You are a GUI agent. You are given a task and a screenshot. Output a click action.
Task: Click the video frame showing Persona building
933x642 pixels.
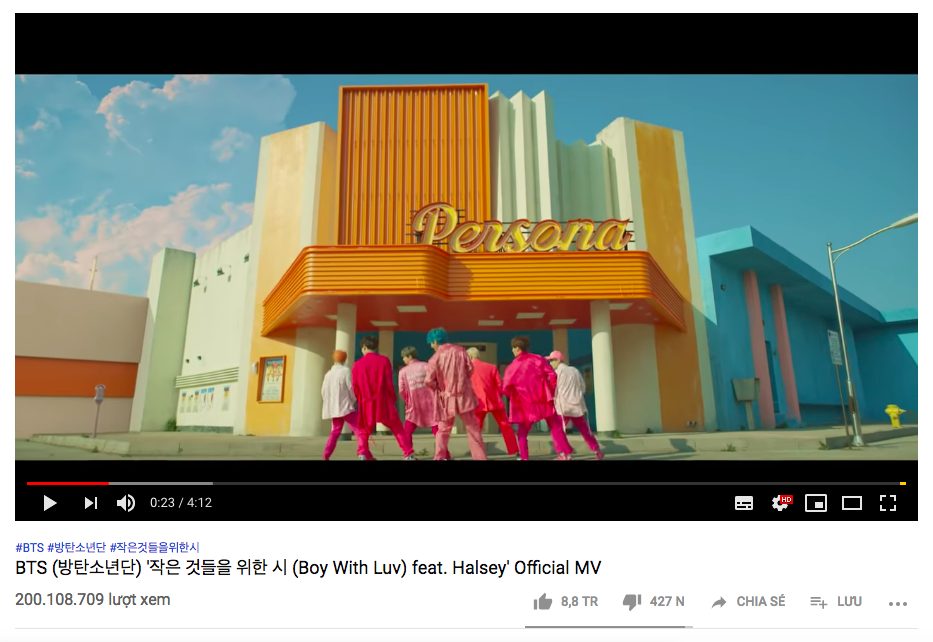pos(466,267)
